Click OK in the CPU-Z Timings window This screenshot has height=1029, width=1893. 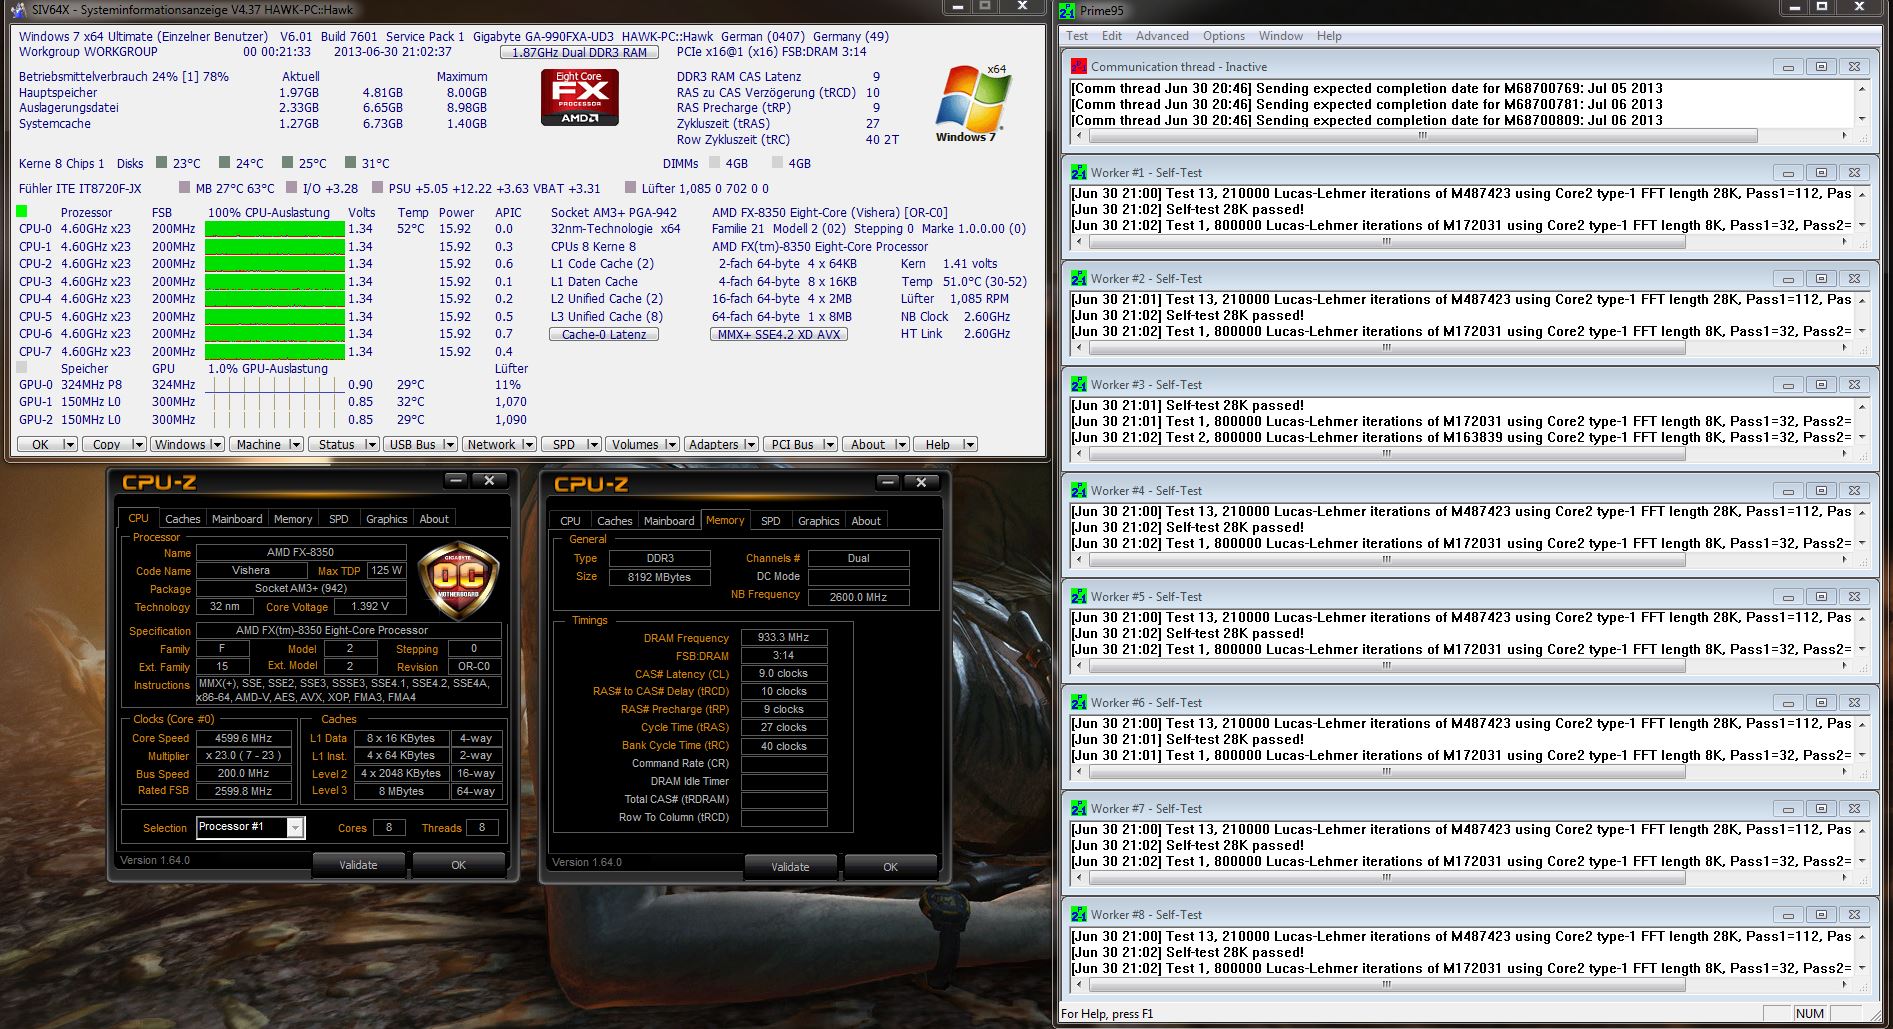[890, 867]
